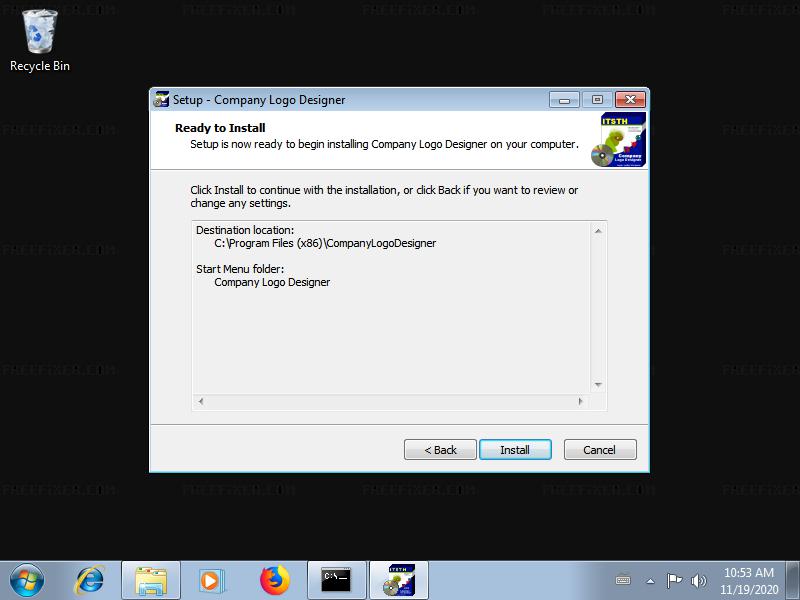Open Windows Media Player from taskbar
Viewport: 800px width, 600px height.
(x=211, y=581)
